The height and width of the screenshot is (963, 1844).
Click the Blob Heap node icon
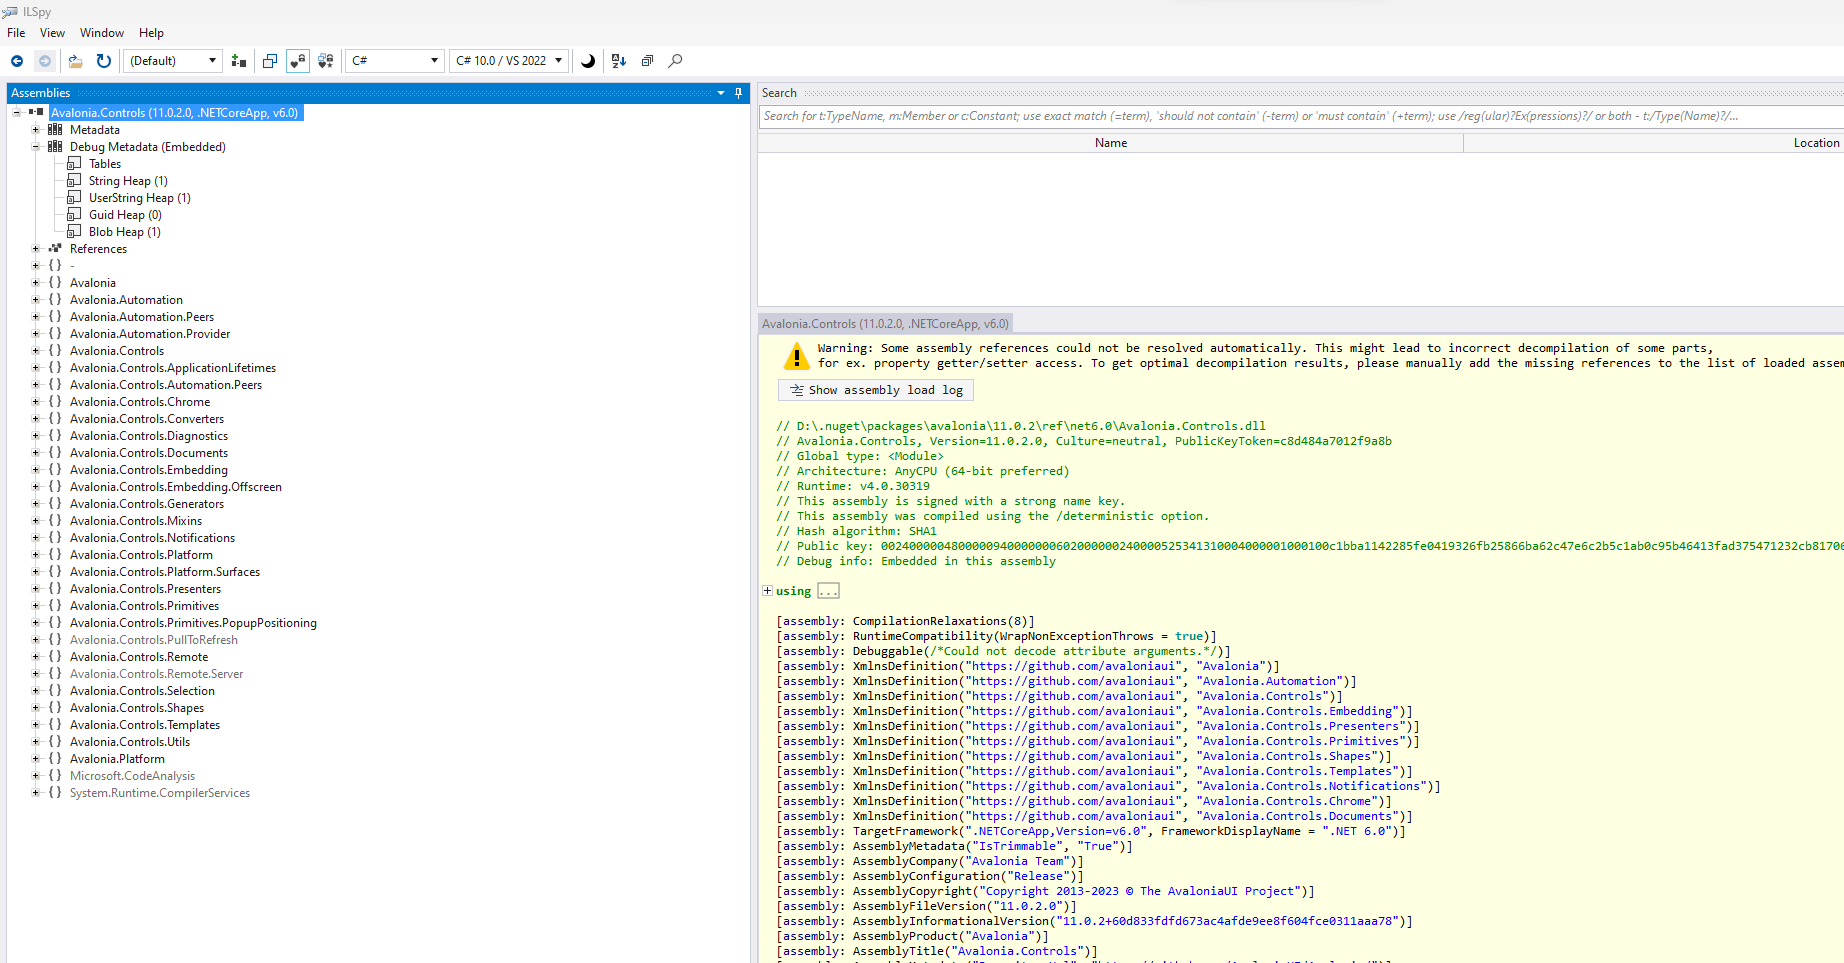coord(74,232)
